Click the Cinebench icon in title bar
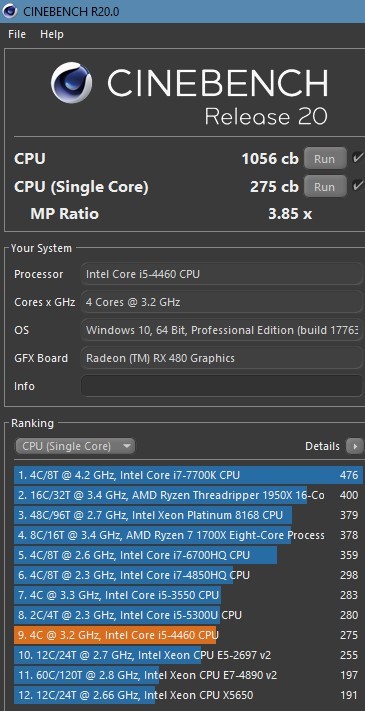Viewport: 365px width, 711px height. tap(10, 11)
